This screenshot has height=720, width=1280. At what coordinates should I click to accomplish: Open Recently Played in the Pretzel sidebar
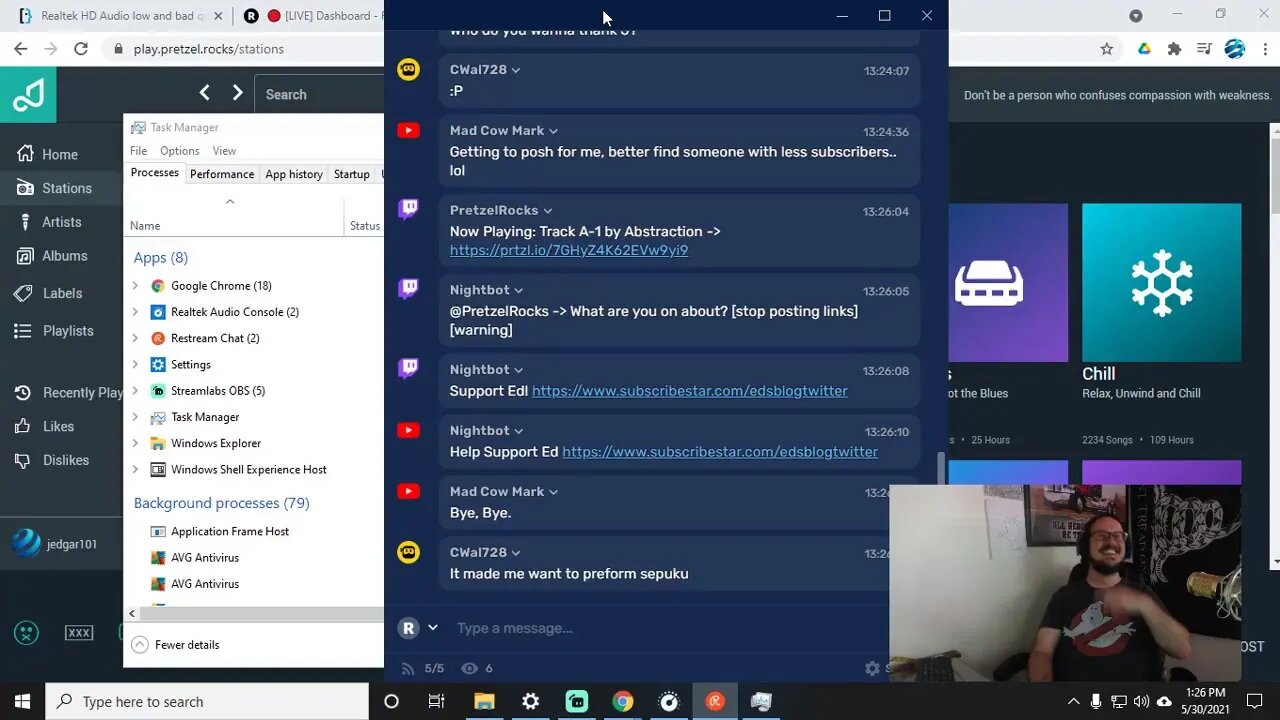(68, 393)
